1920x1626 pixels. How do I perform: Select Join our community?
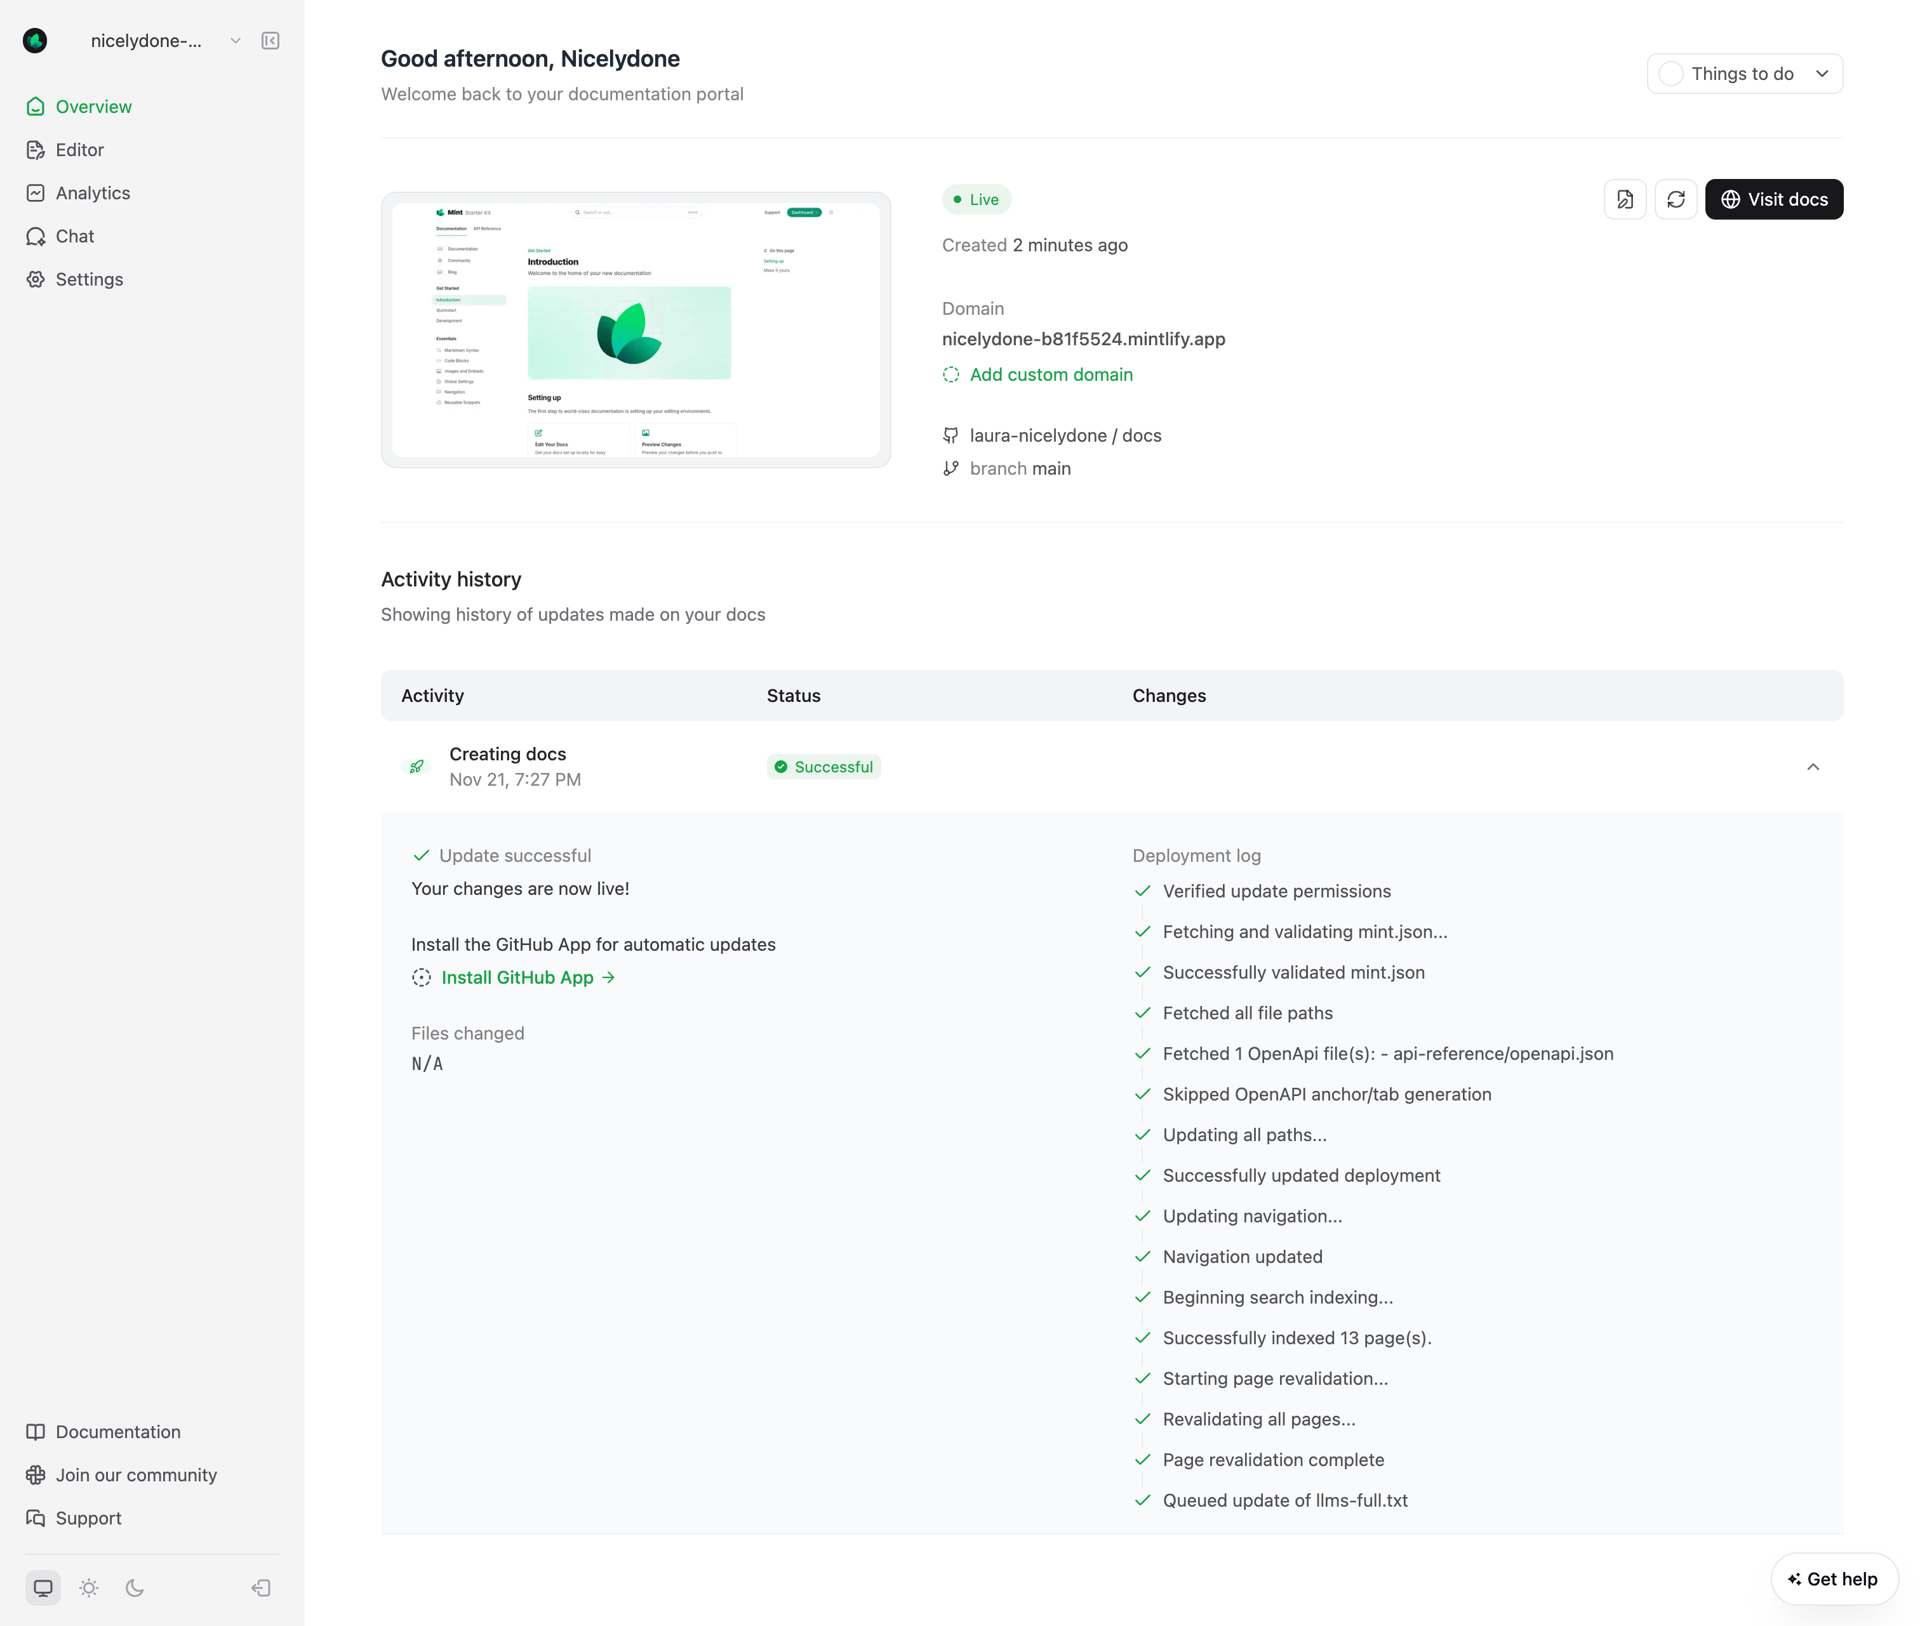(136, 1474)
